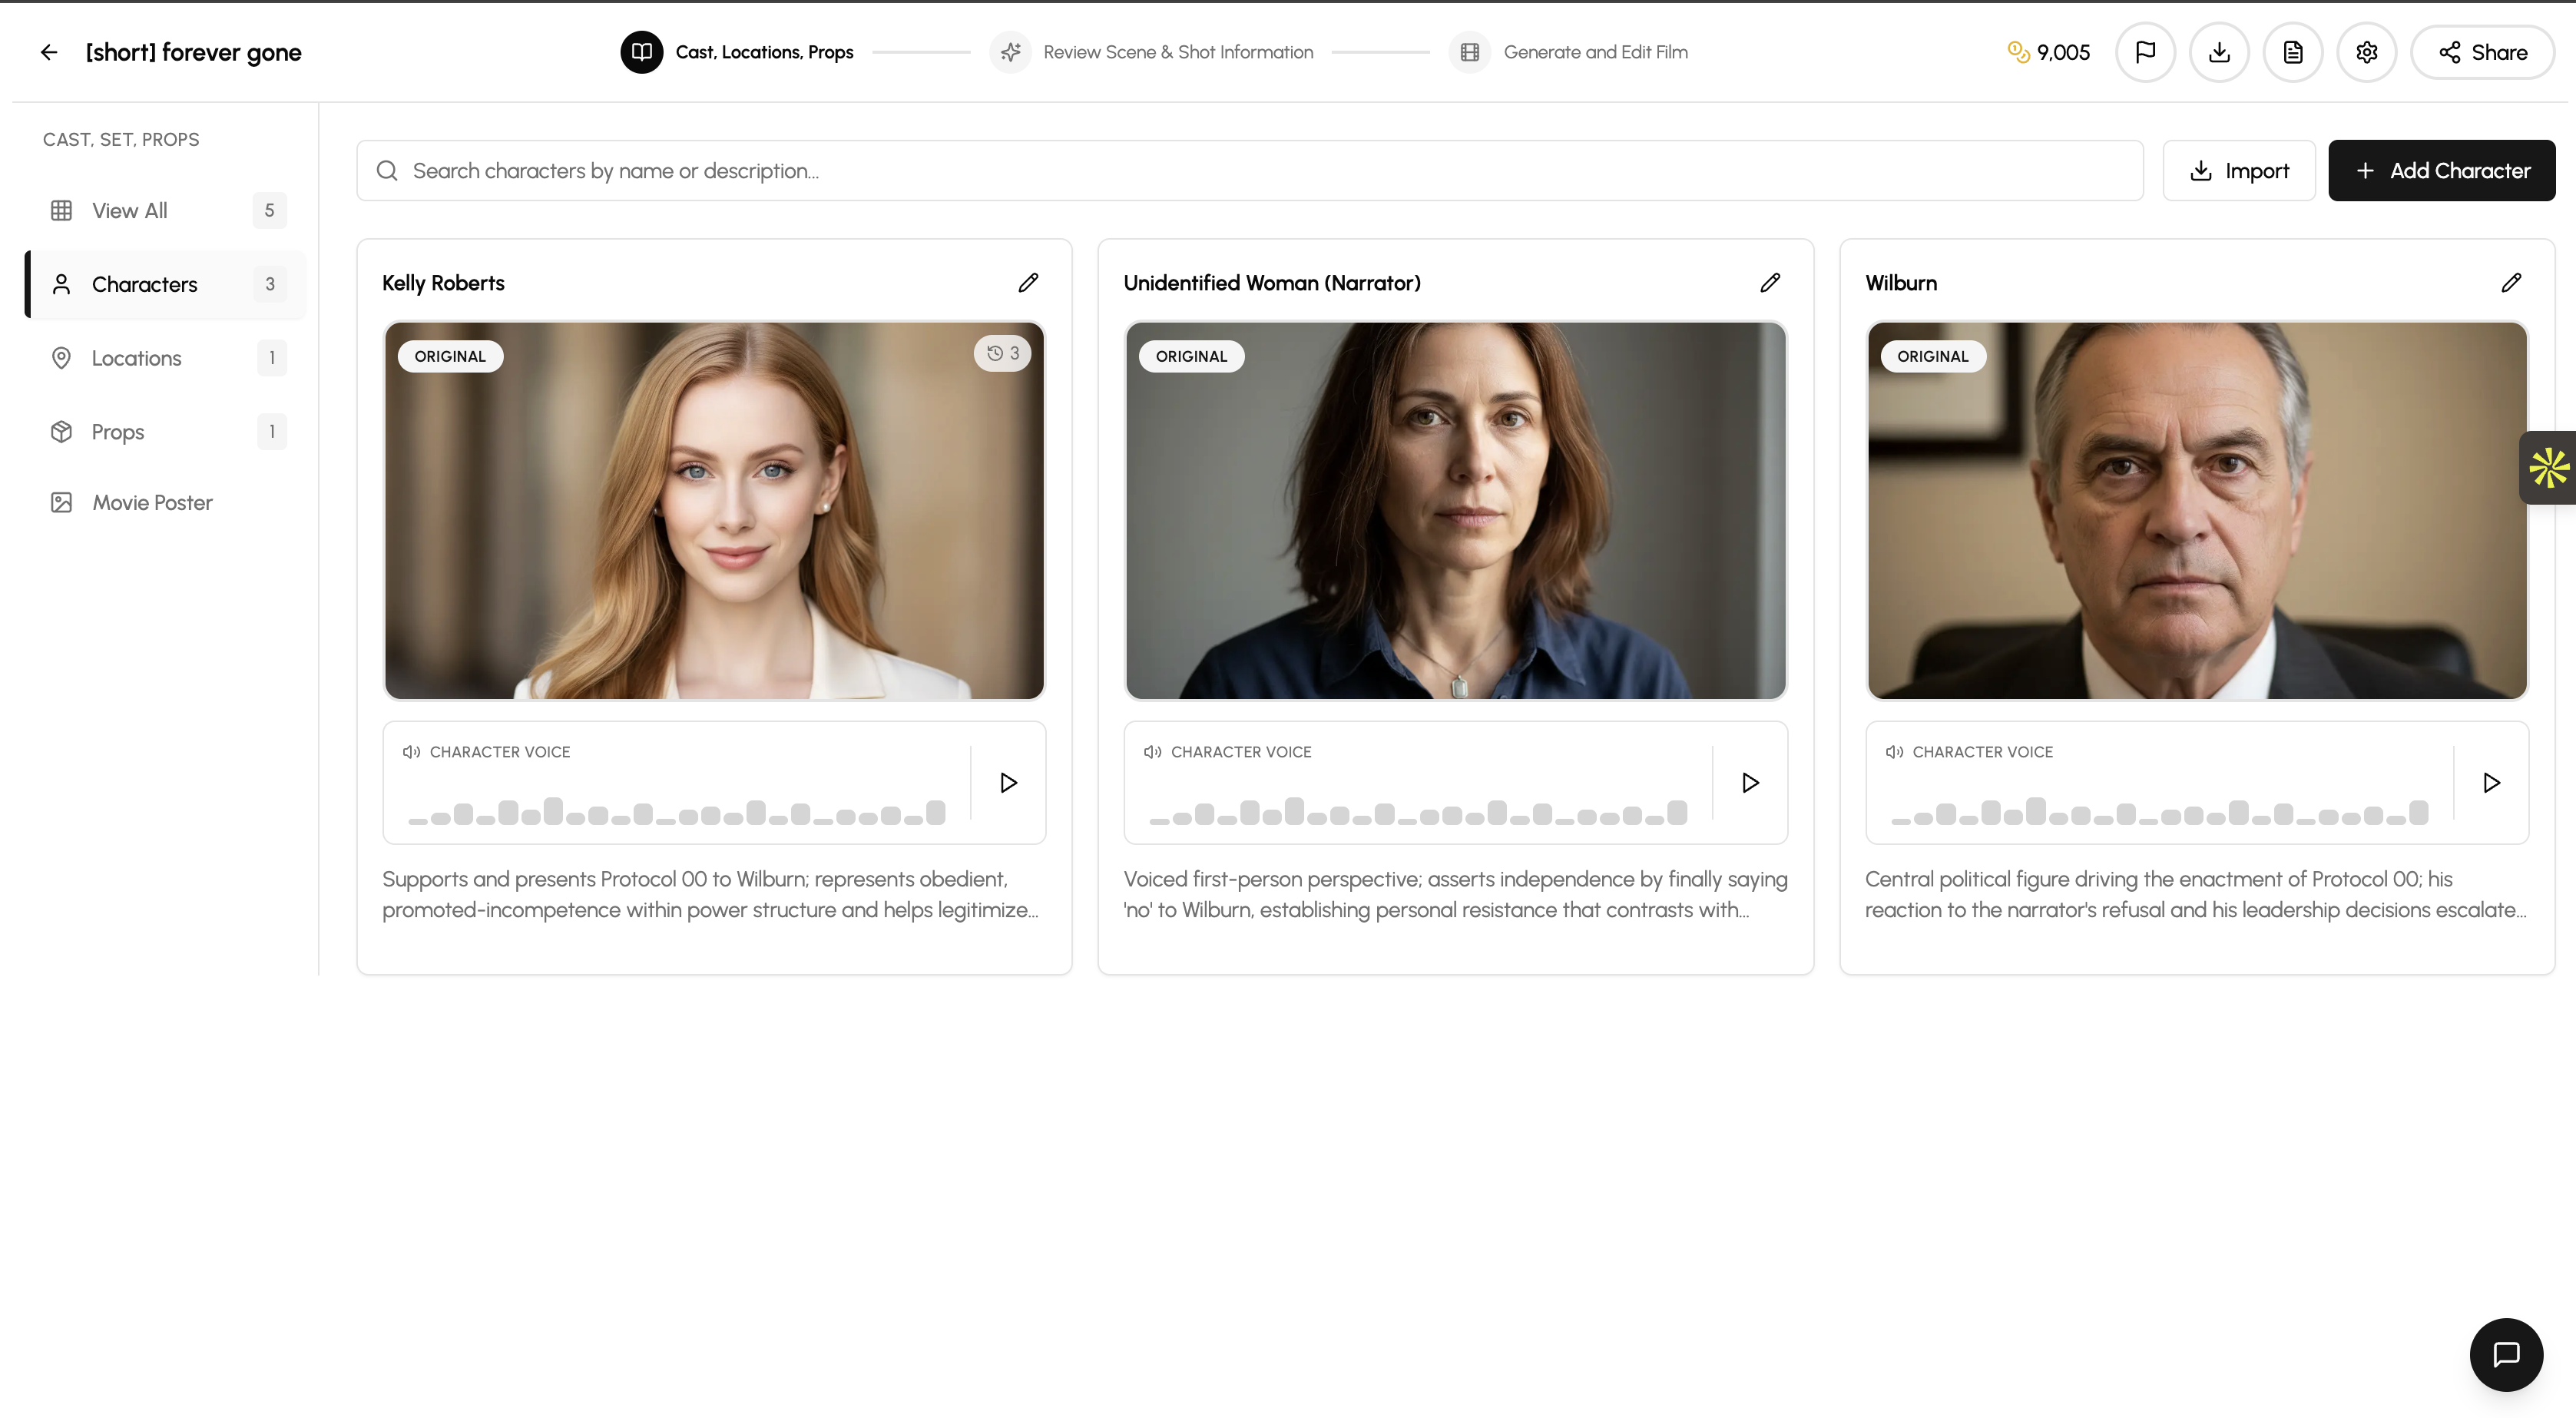Open the Cast, Locations, Props step icon

[641, 52]
